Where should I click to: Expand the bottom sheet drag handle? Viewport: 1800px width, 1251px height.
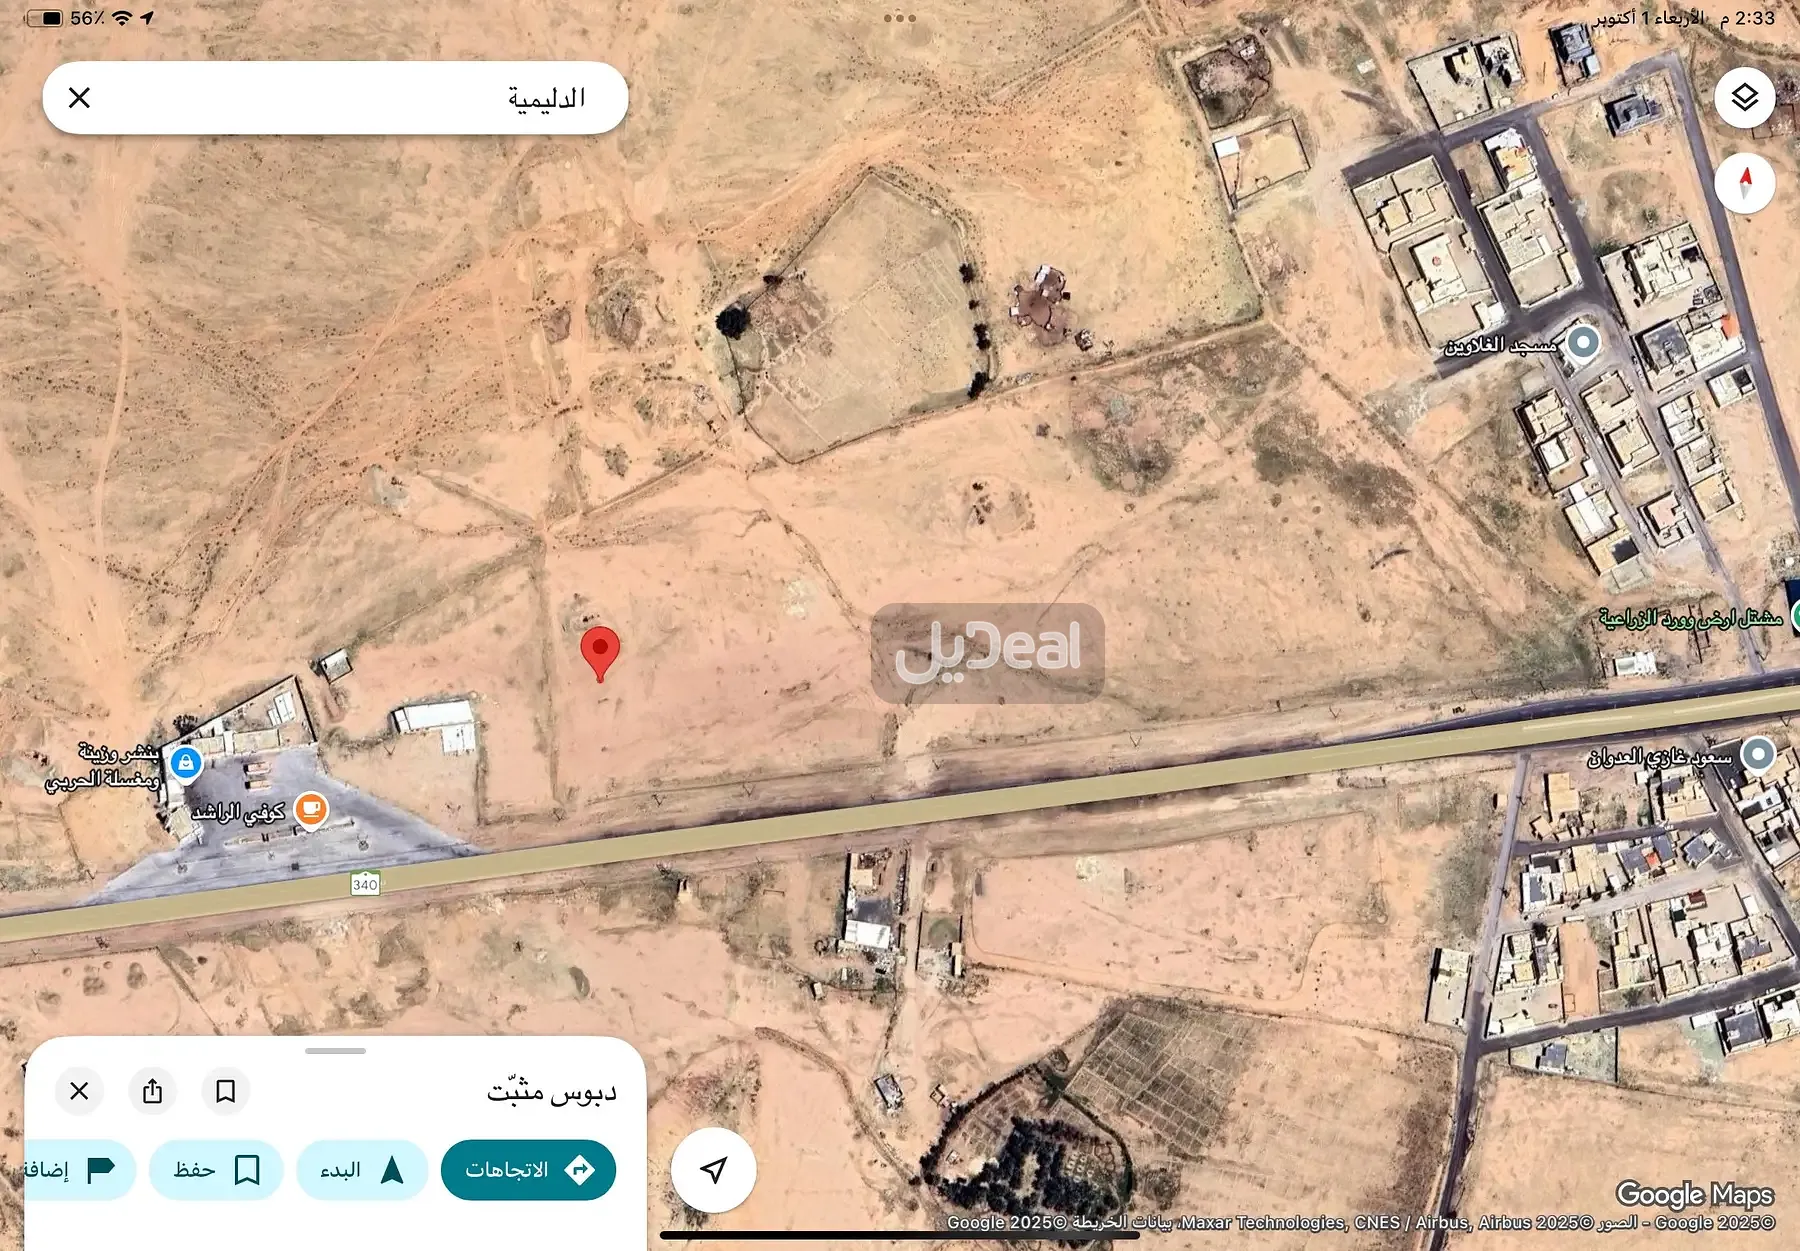tap(335, 1051)
